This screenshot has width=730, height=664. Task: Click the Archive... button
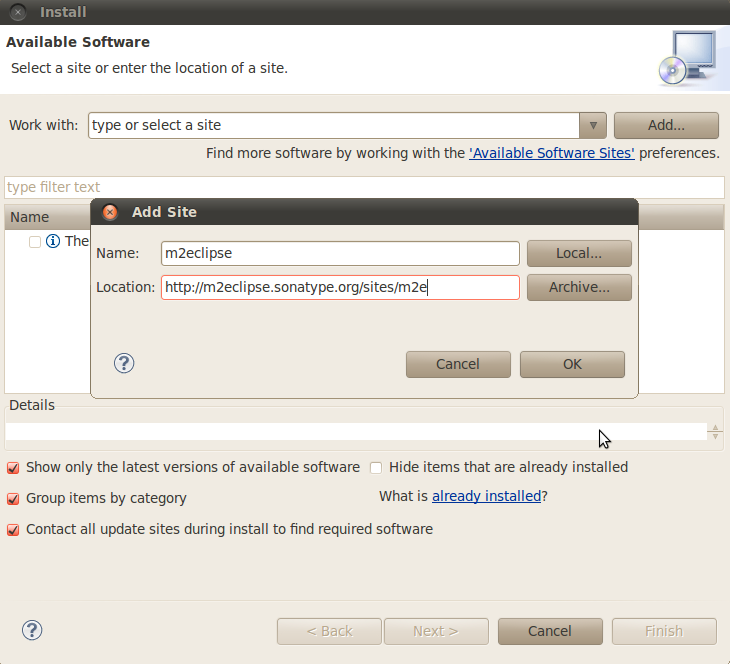[x=579, y=287]
